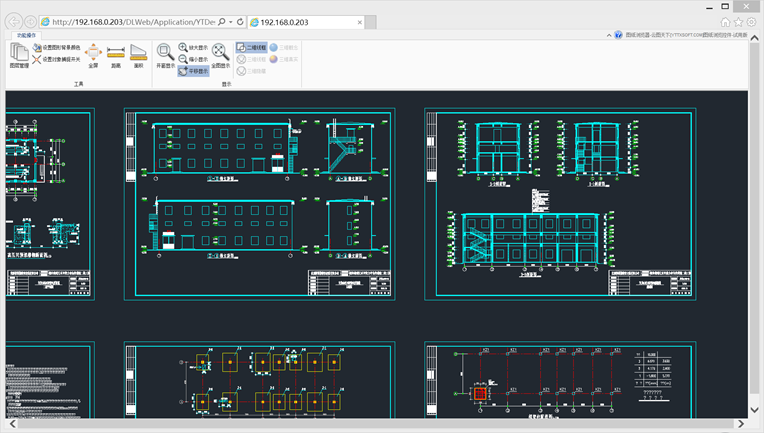
Task: Open browser settings gear menu
Action: pyautogui.click(x=751, y=21)
